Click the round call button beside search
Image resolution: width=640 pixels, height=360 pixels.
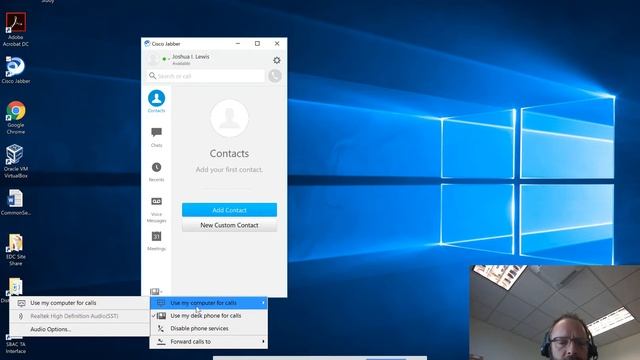tap(275, 76)
